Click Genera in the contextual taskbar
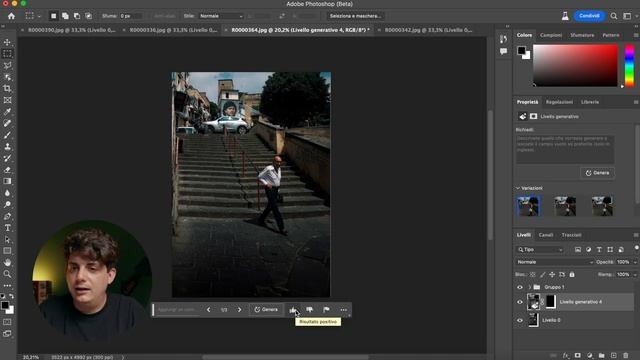 point(266,310)
